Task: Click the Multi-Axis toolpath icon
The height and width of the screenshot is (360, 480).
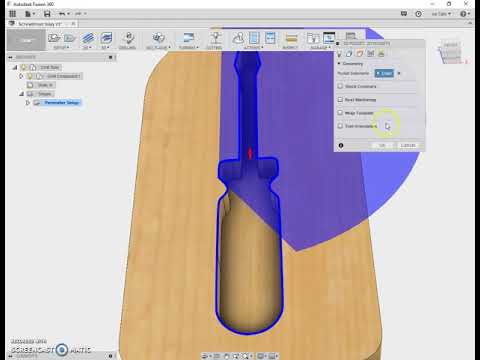Action: 159,38
